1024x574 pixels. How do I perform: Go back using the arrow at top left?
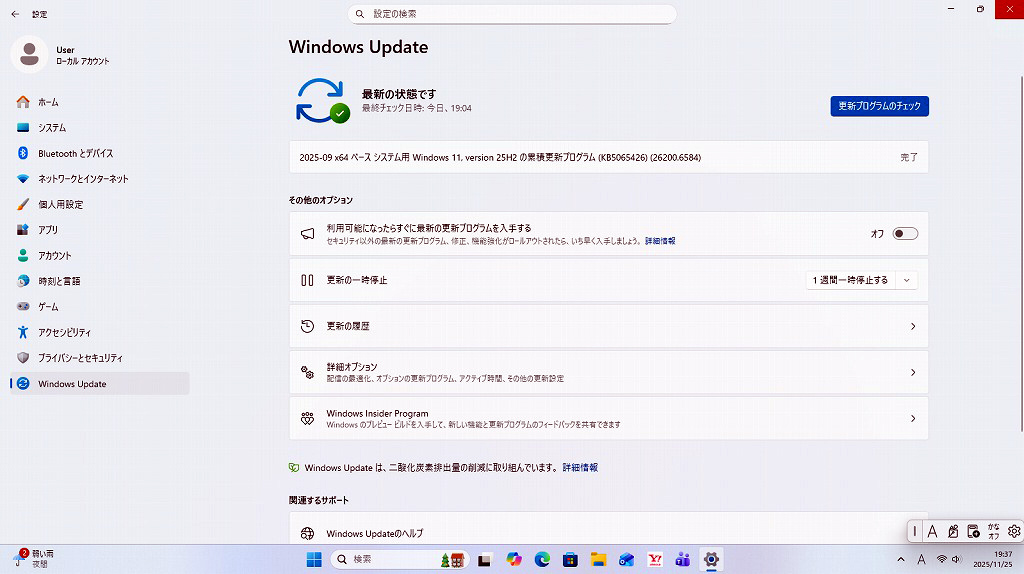click(15, 14)
